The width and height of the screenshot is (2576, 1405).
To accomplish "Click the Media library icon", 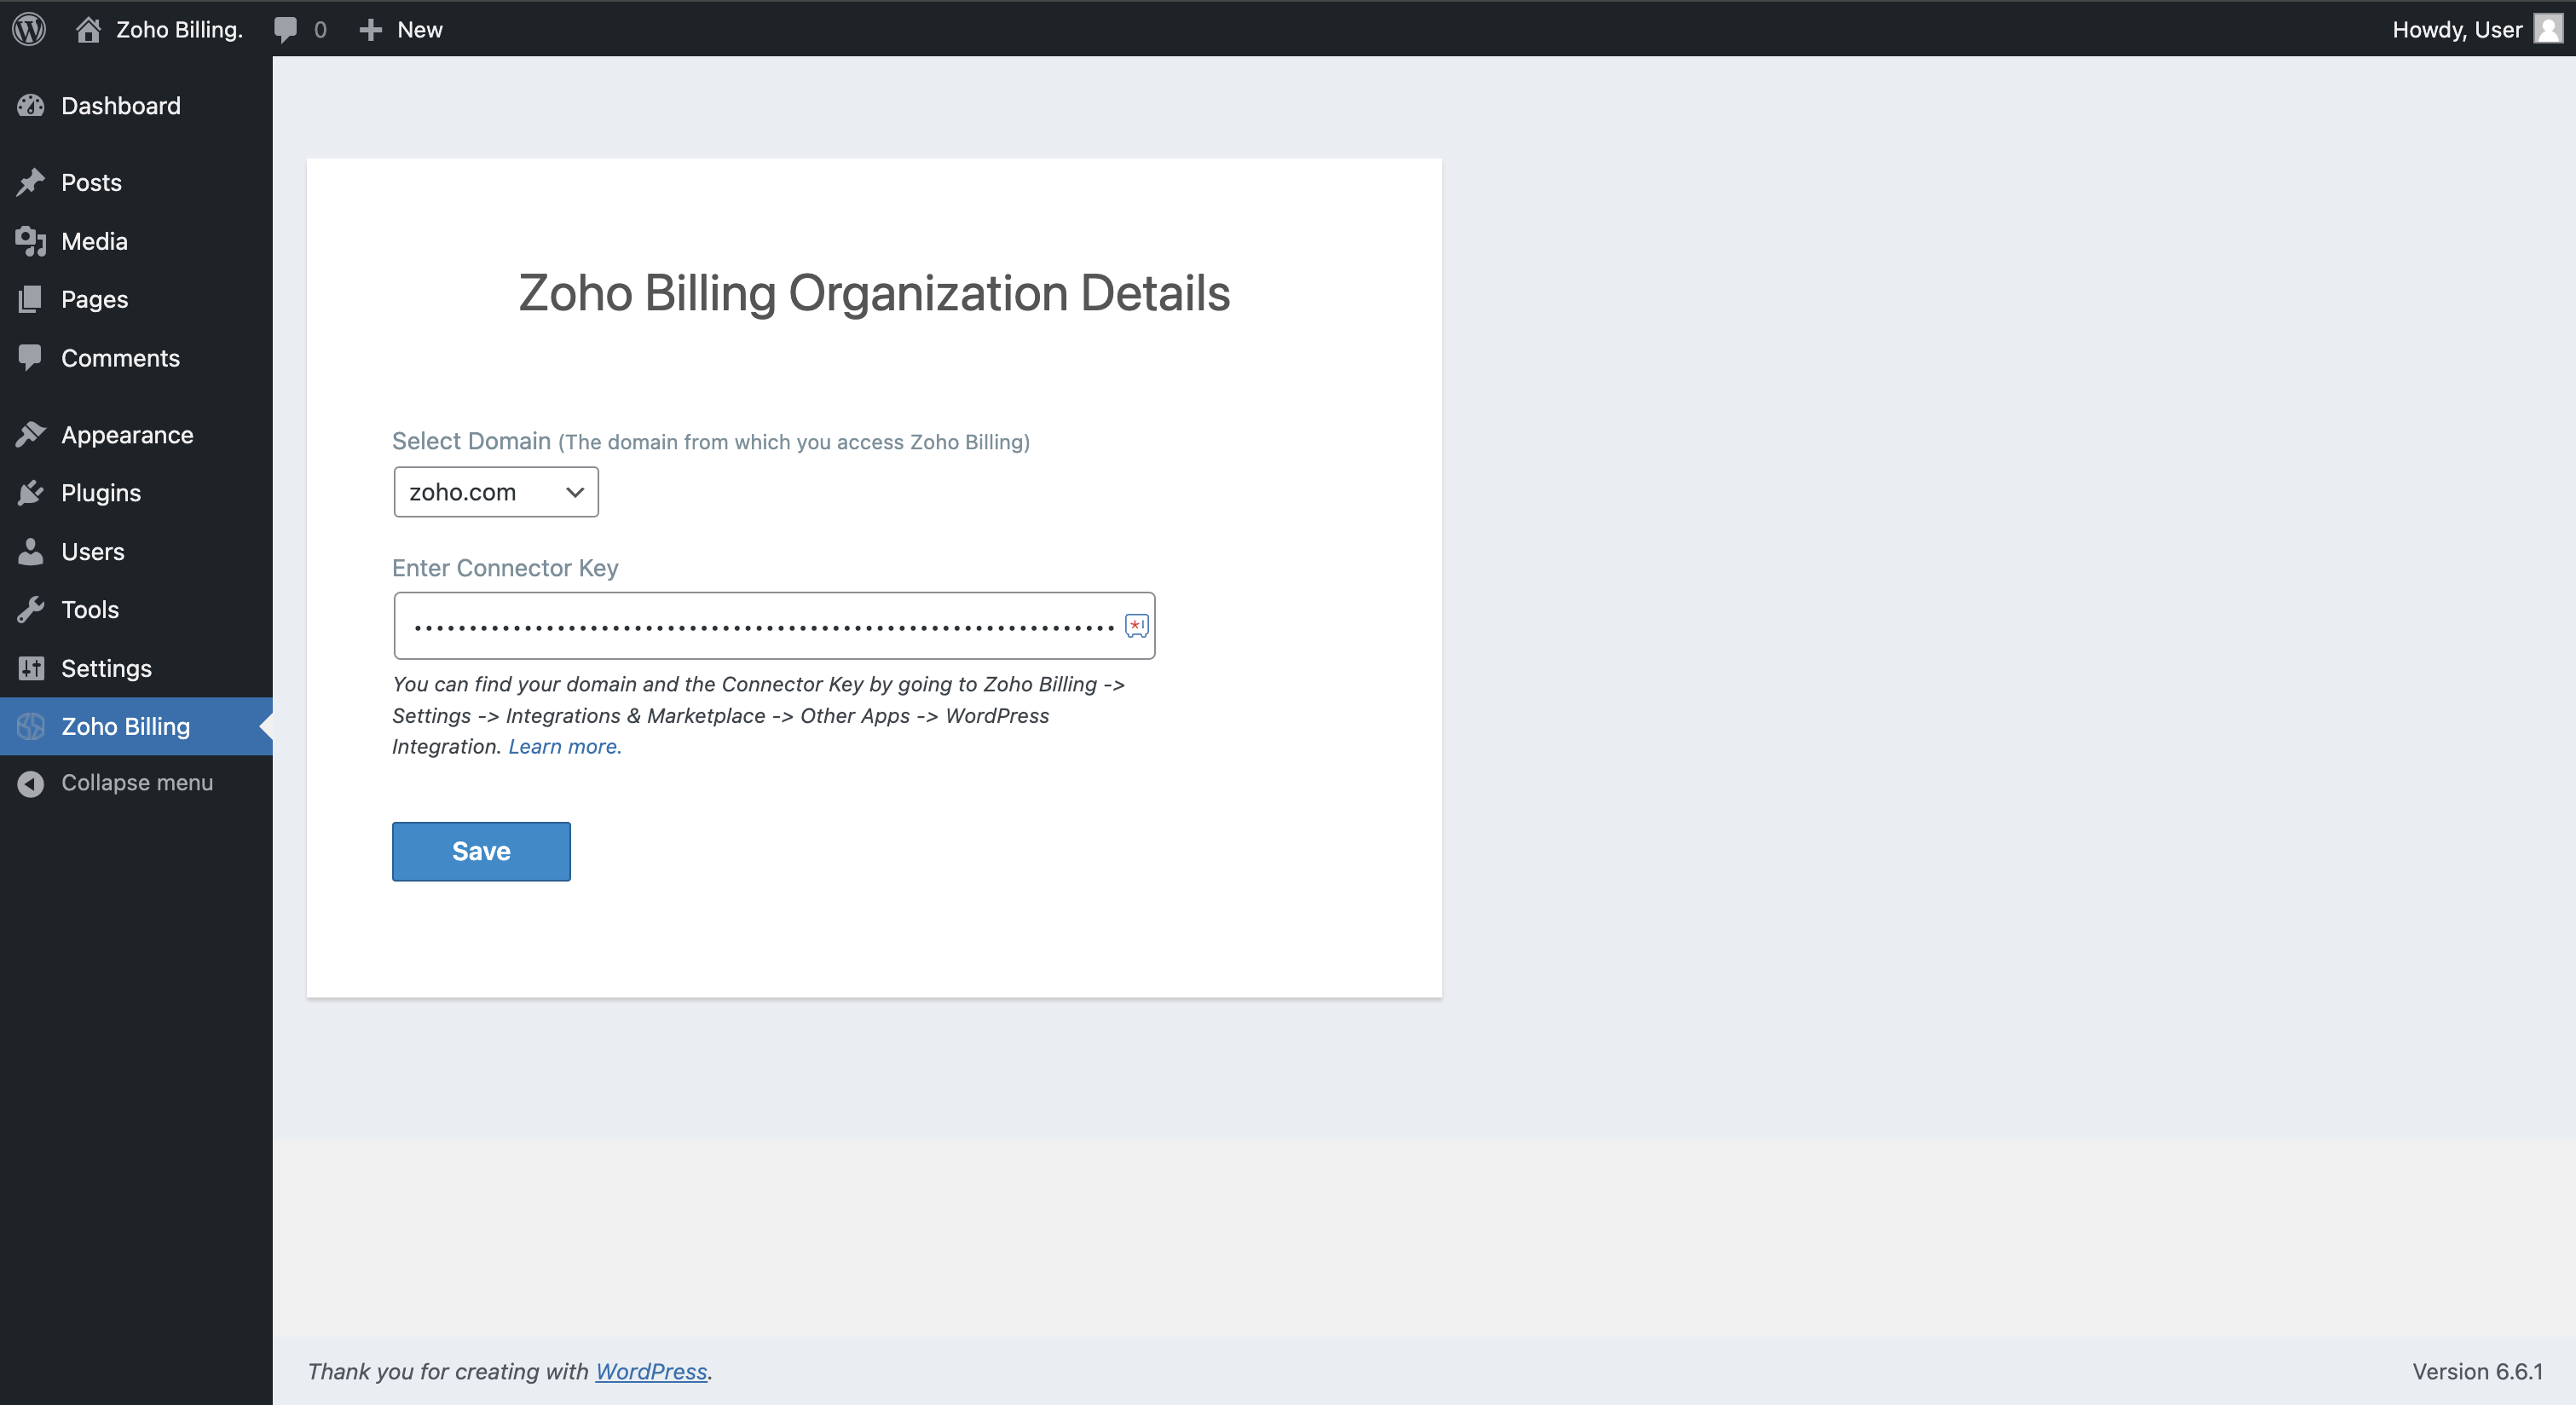I will pyautogui.click(x=31, y=241).
